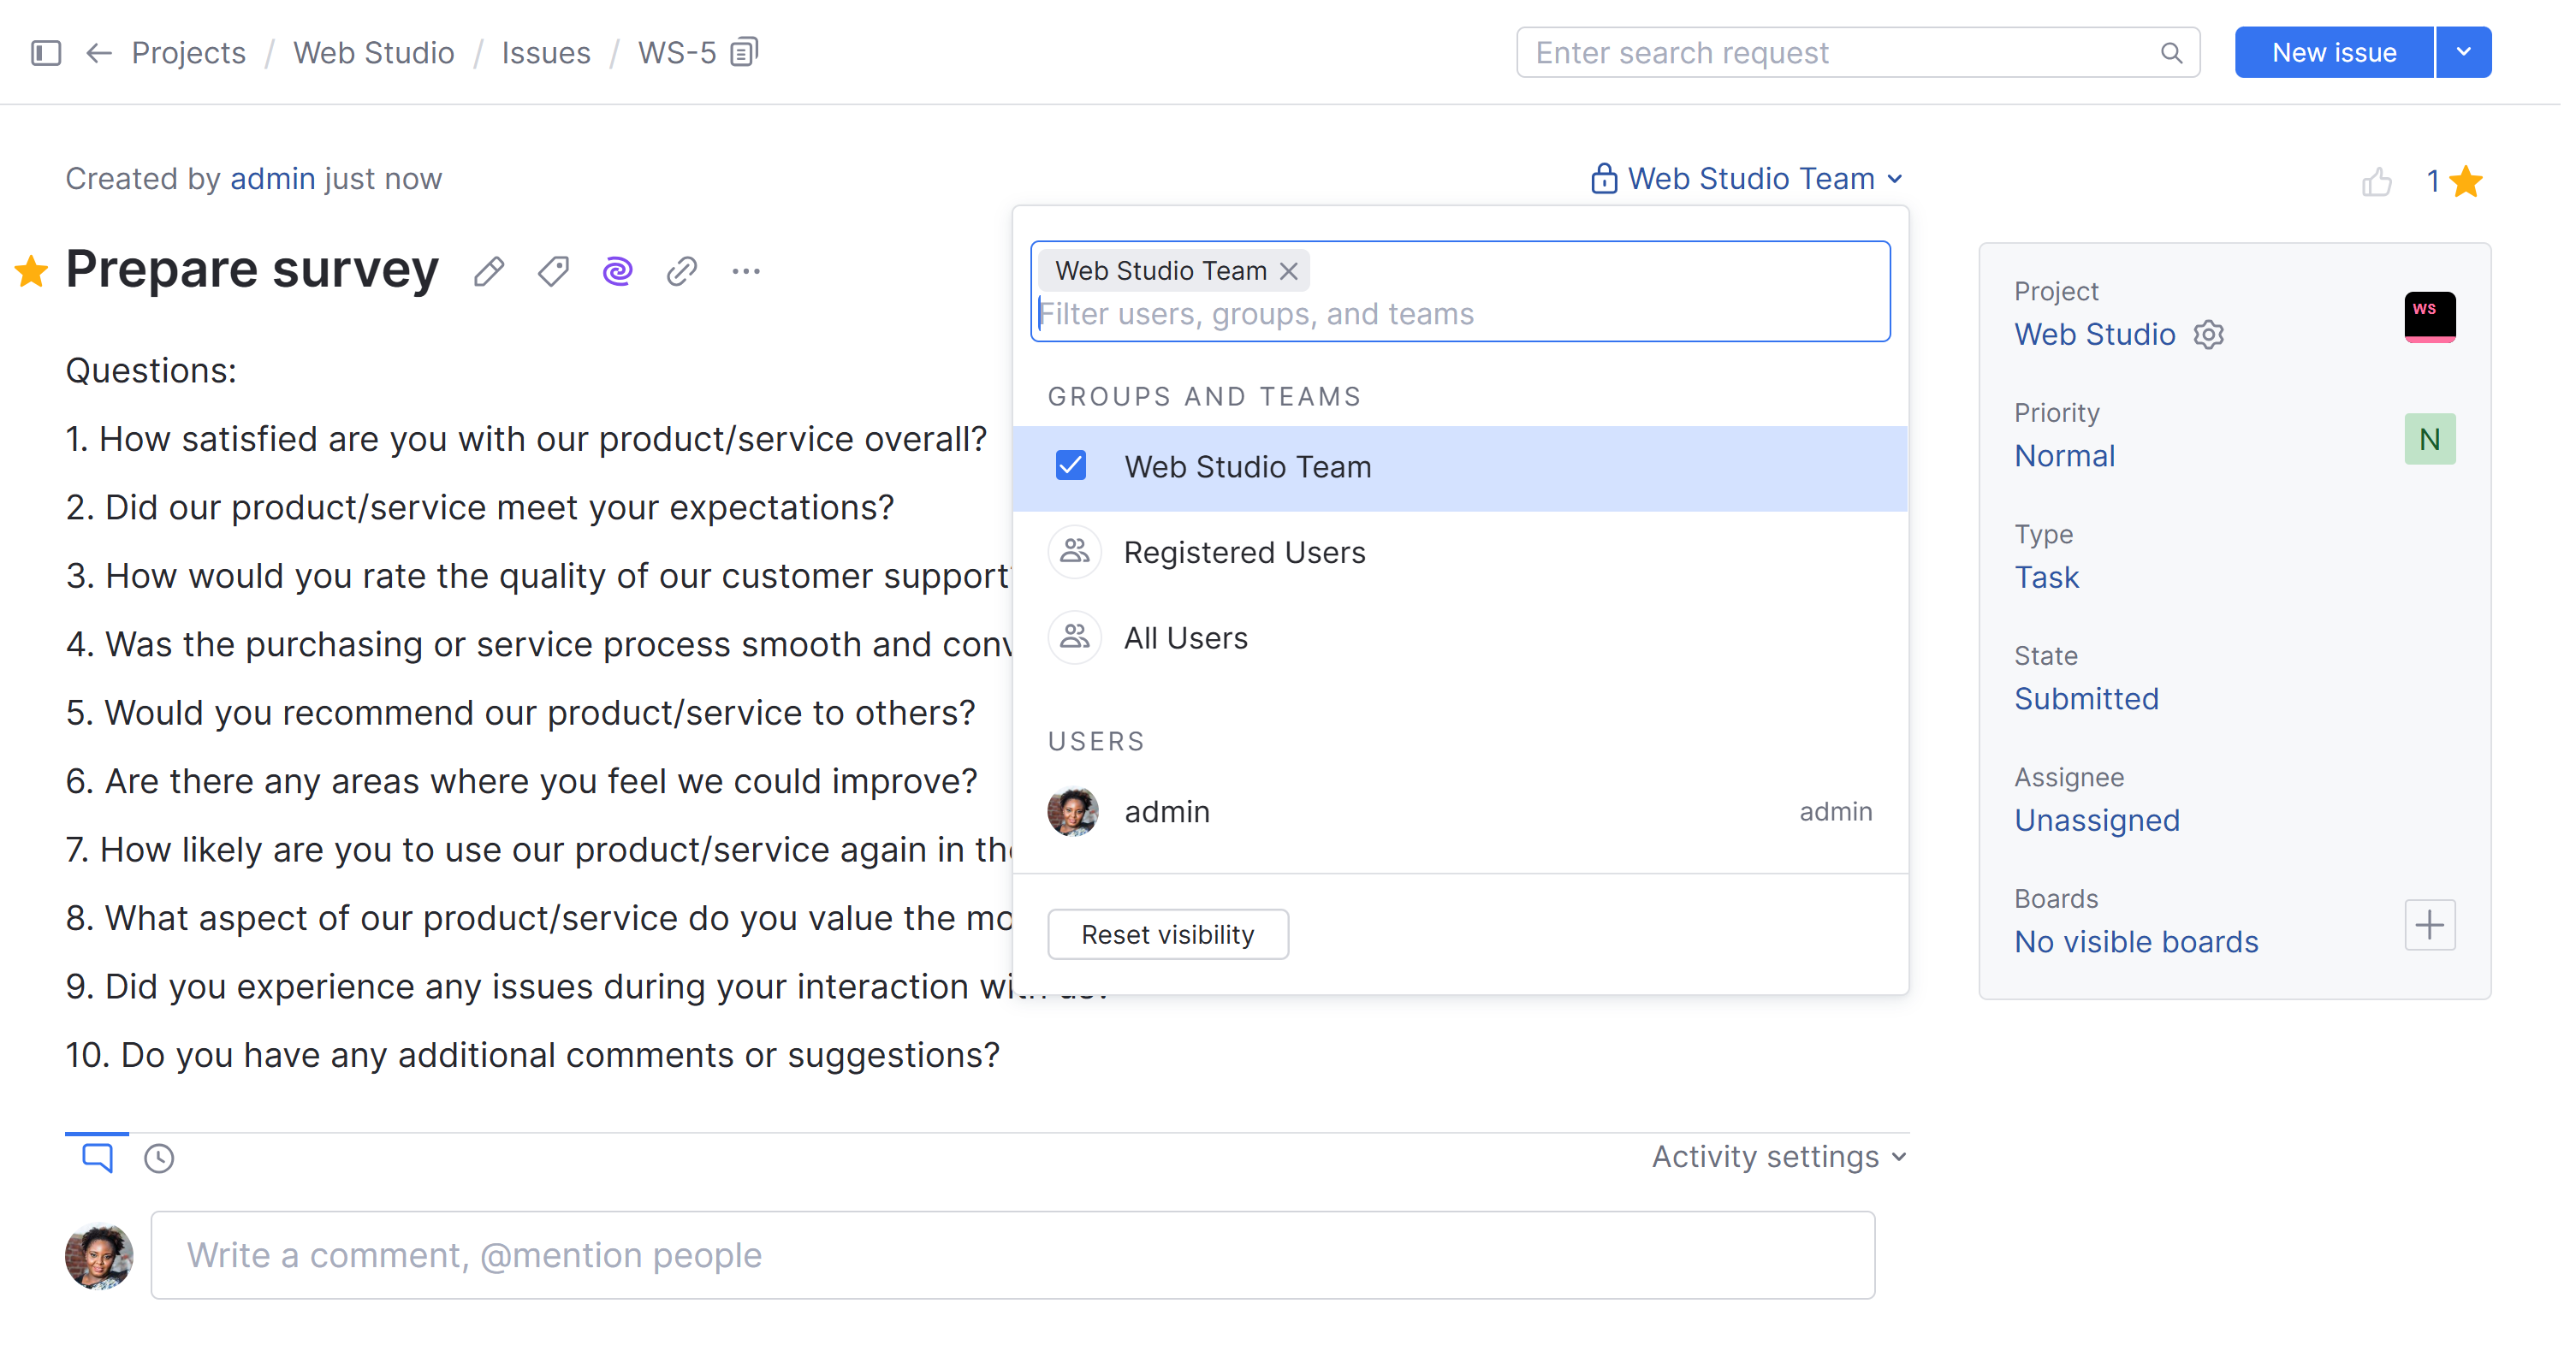Screen dimensions: 2576x1357
Task: Copy issue ID WS-5 icon
Action: click(745, 52)
